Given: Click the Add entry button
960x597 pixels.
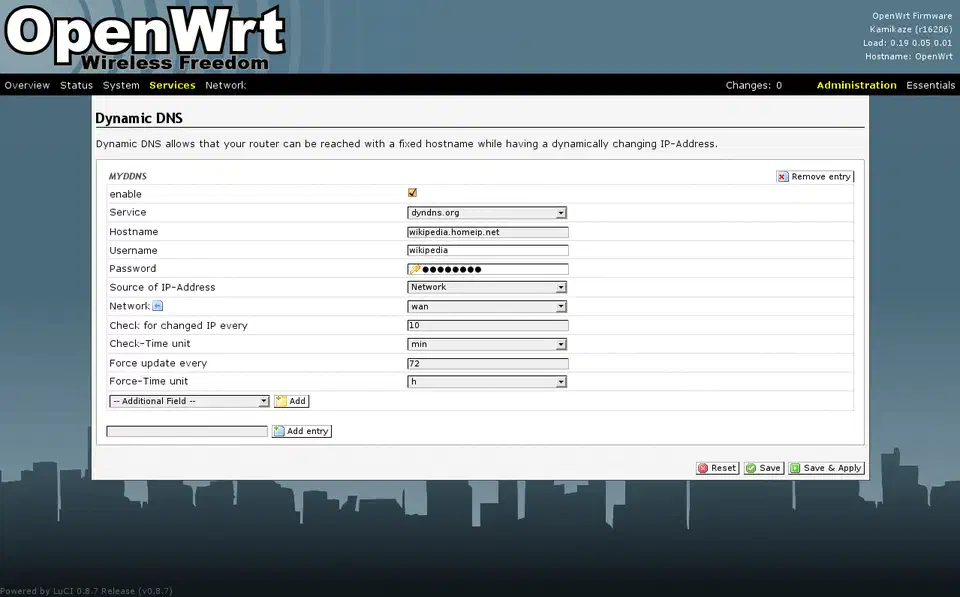Looking at the screenshot, I should coord(302,431).
